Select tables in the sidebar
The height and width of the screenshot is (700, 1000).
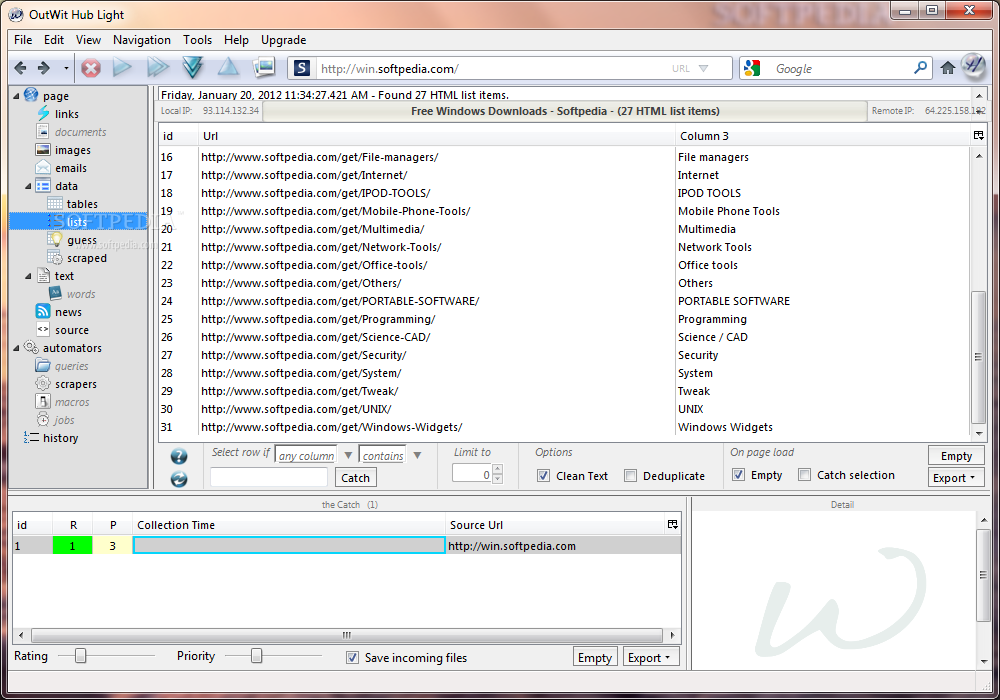coord(82,204)
